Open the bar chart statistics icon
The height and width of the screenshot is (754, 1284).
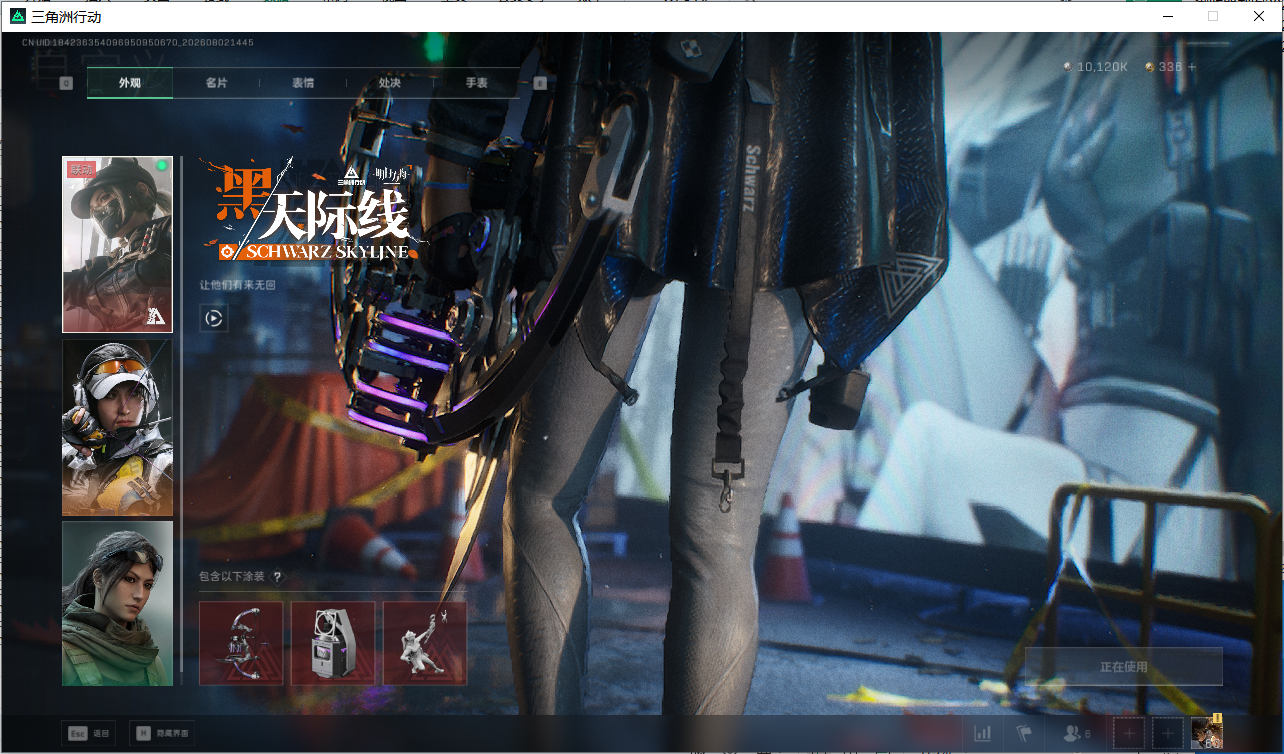click(983, 733)
